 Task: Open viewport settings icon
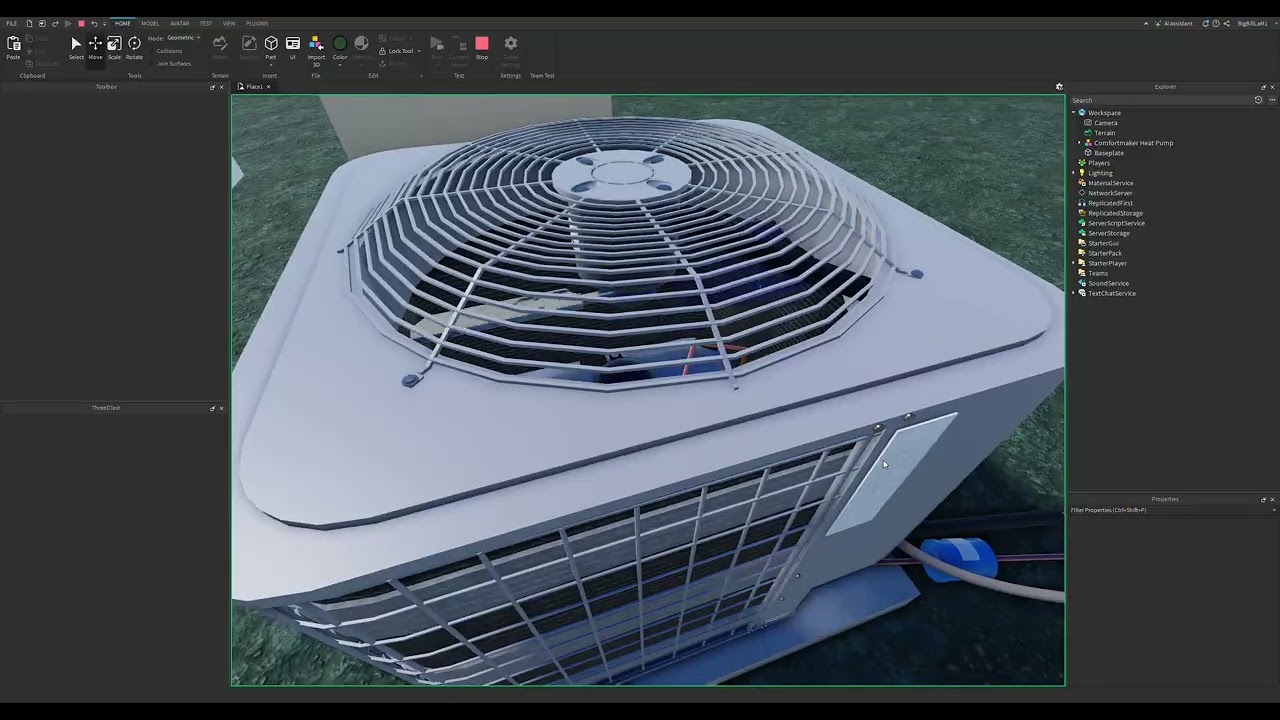1059,87
